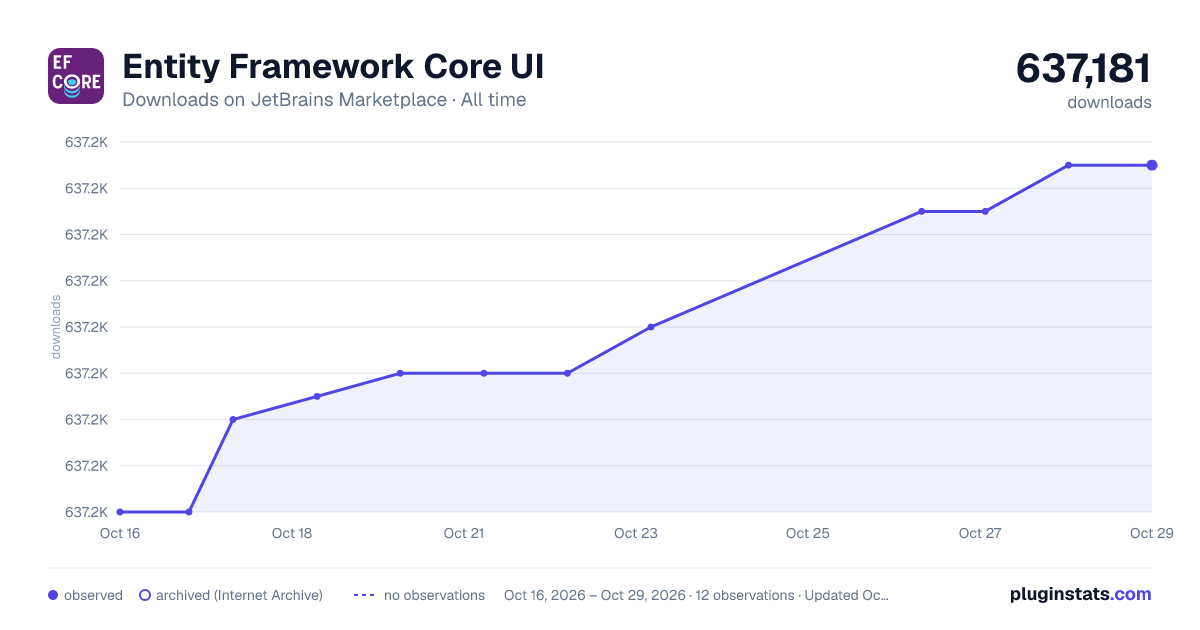Click the date range 12 observations text

696,595
